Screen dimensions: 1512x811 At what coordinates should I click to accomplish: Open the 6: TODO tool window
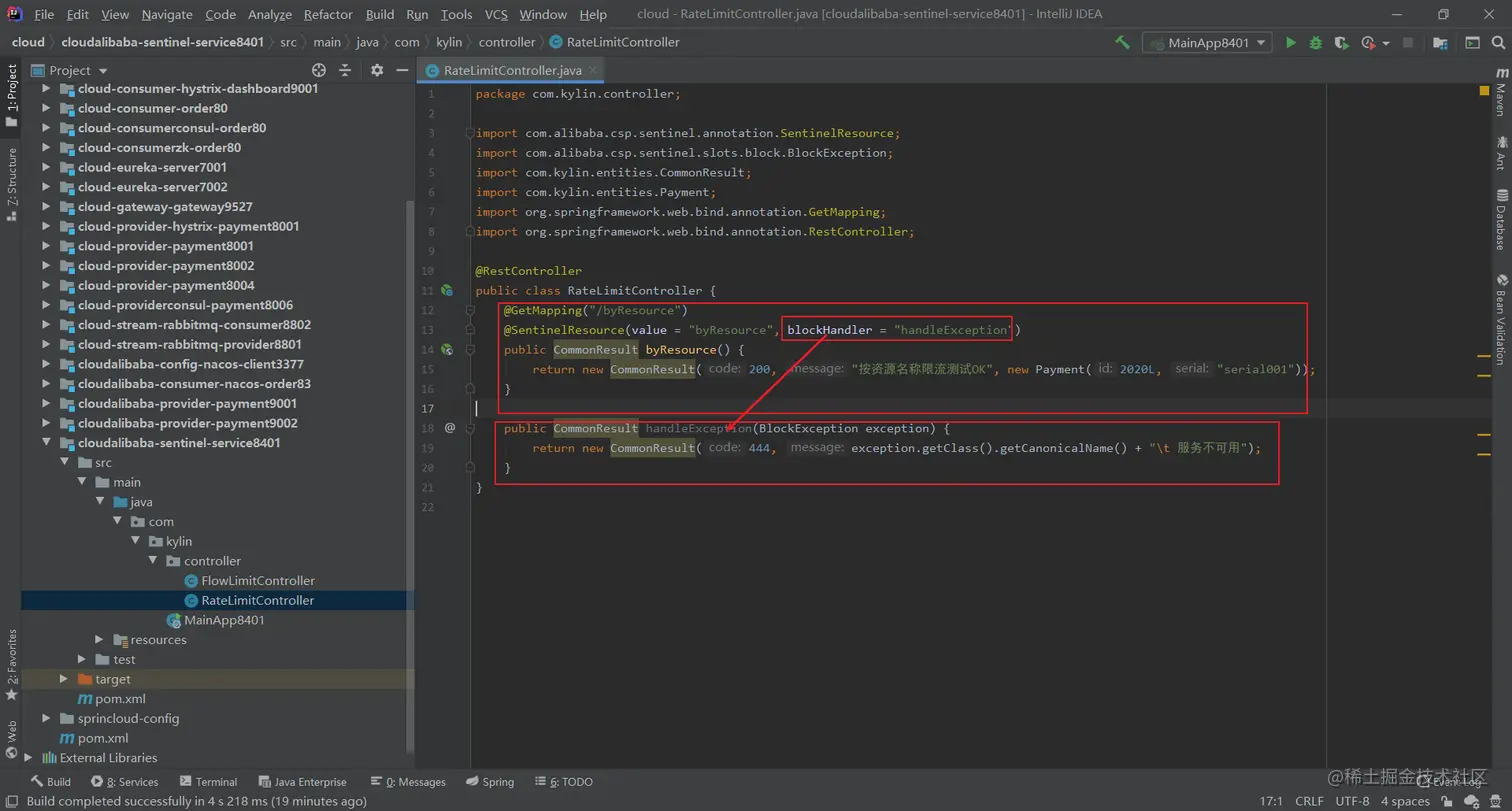coord(563,782)
